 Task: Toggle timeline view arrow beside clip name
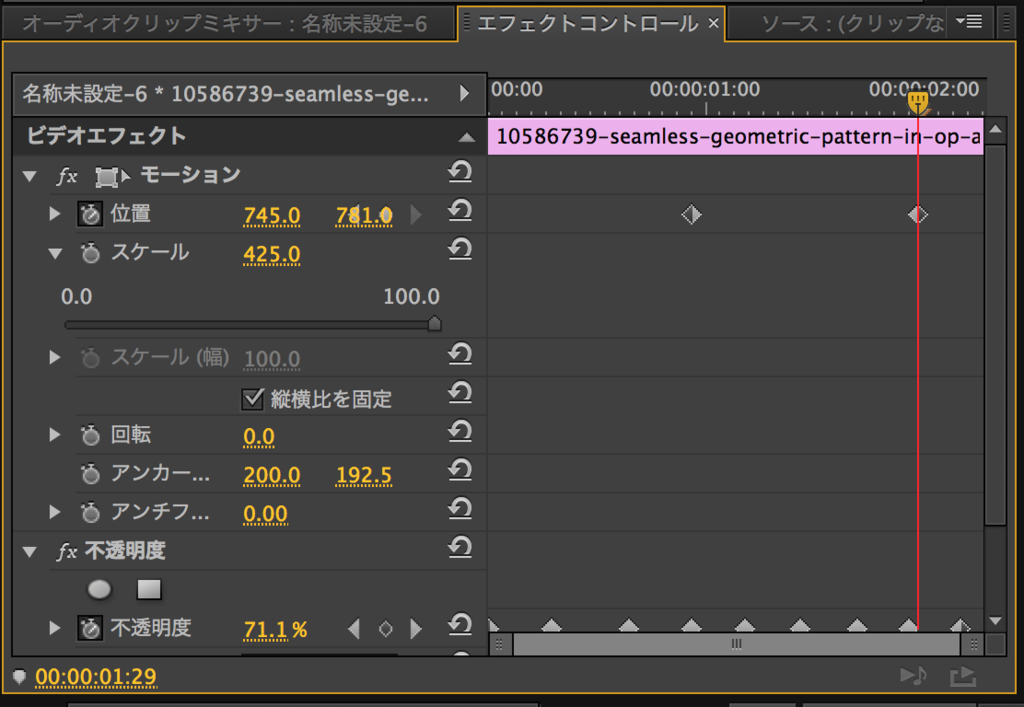[464, 93]
